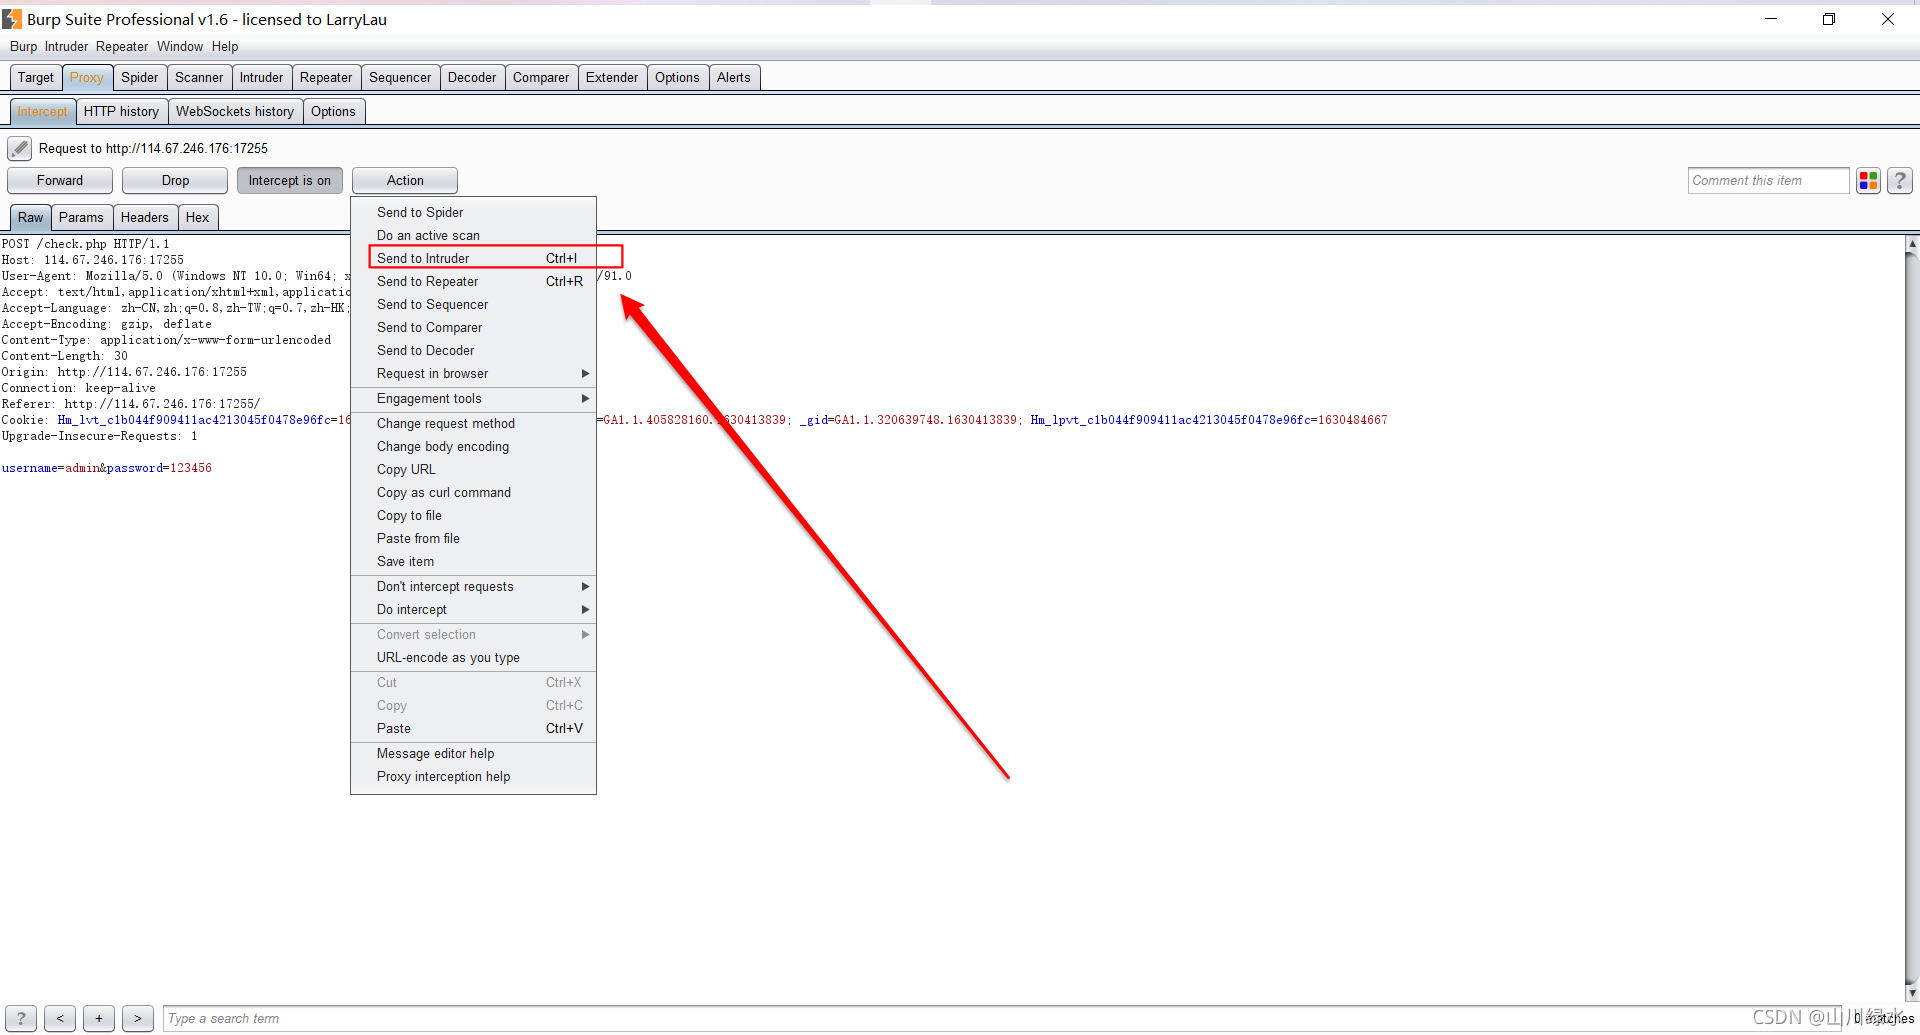Image resolution: width=1920 pixels, height=1035 pixels.
Task: Open the Help menu in menu bar
Action: coord(225,47)
